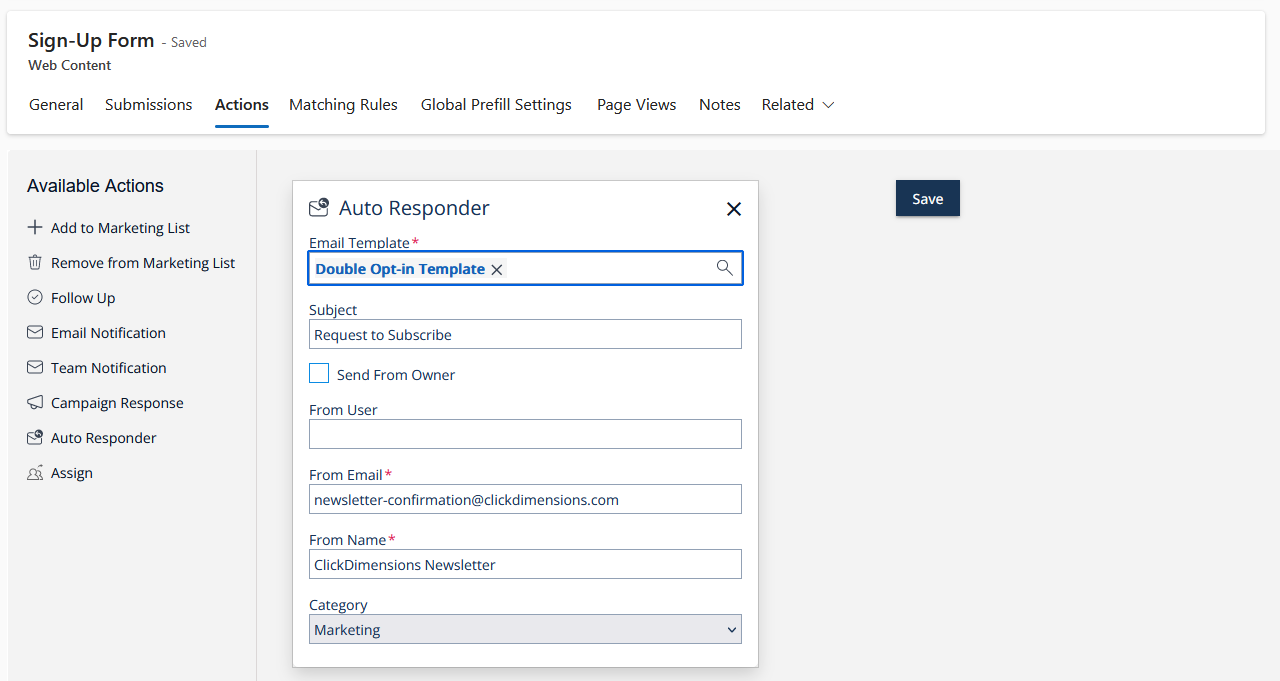The image size is (1280, 681).
Task: Click the Auto Responder panel header icon
Action: pyautogui.click(x=319, y=207)
